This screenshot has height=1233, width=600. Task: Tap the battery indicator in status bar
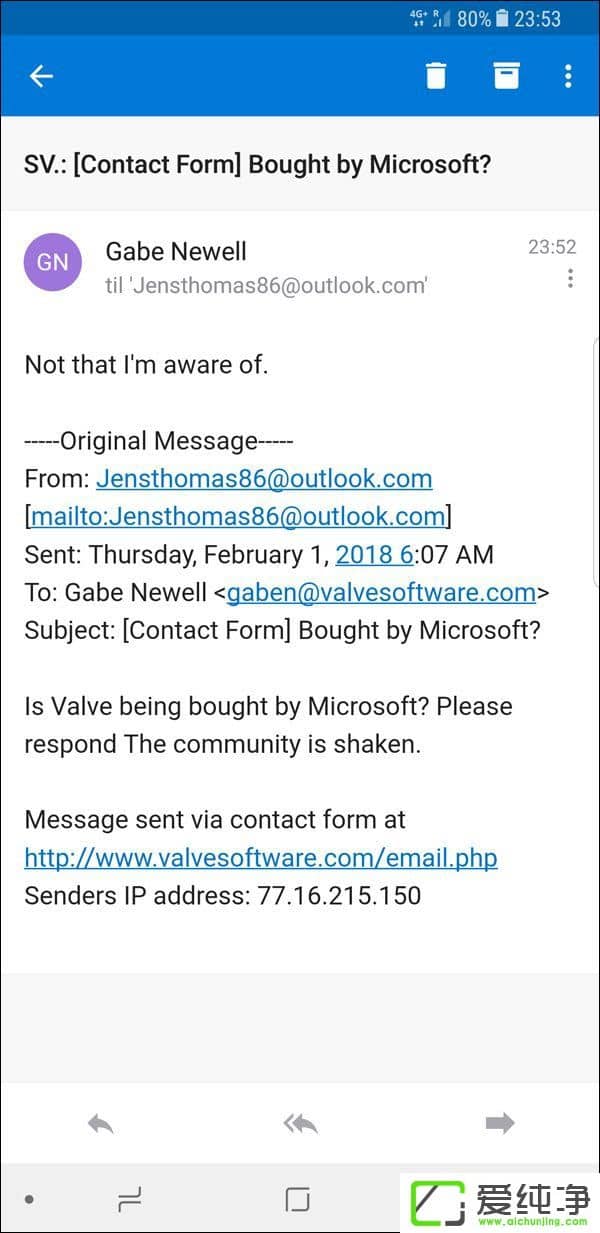point(502,18)
